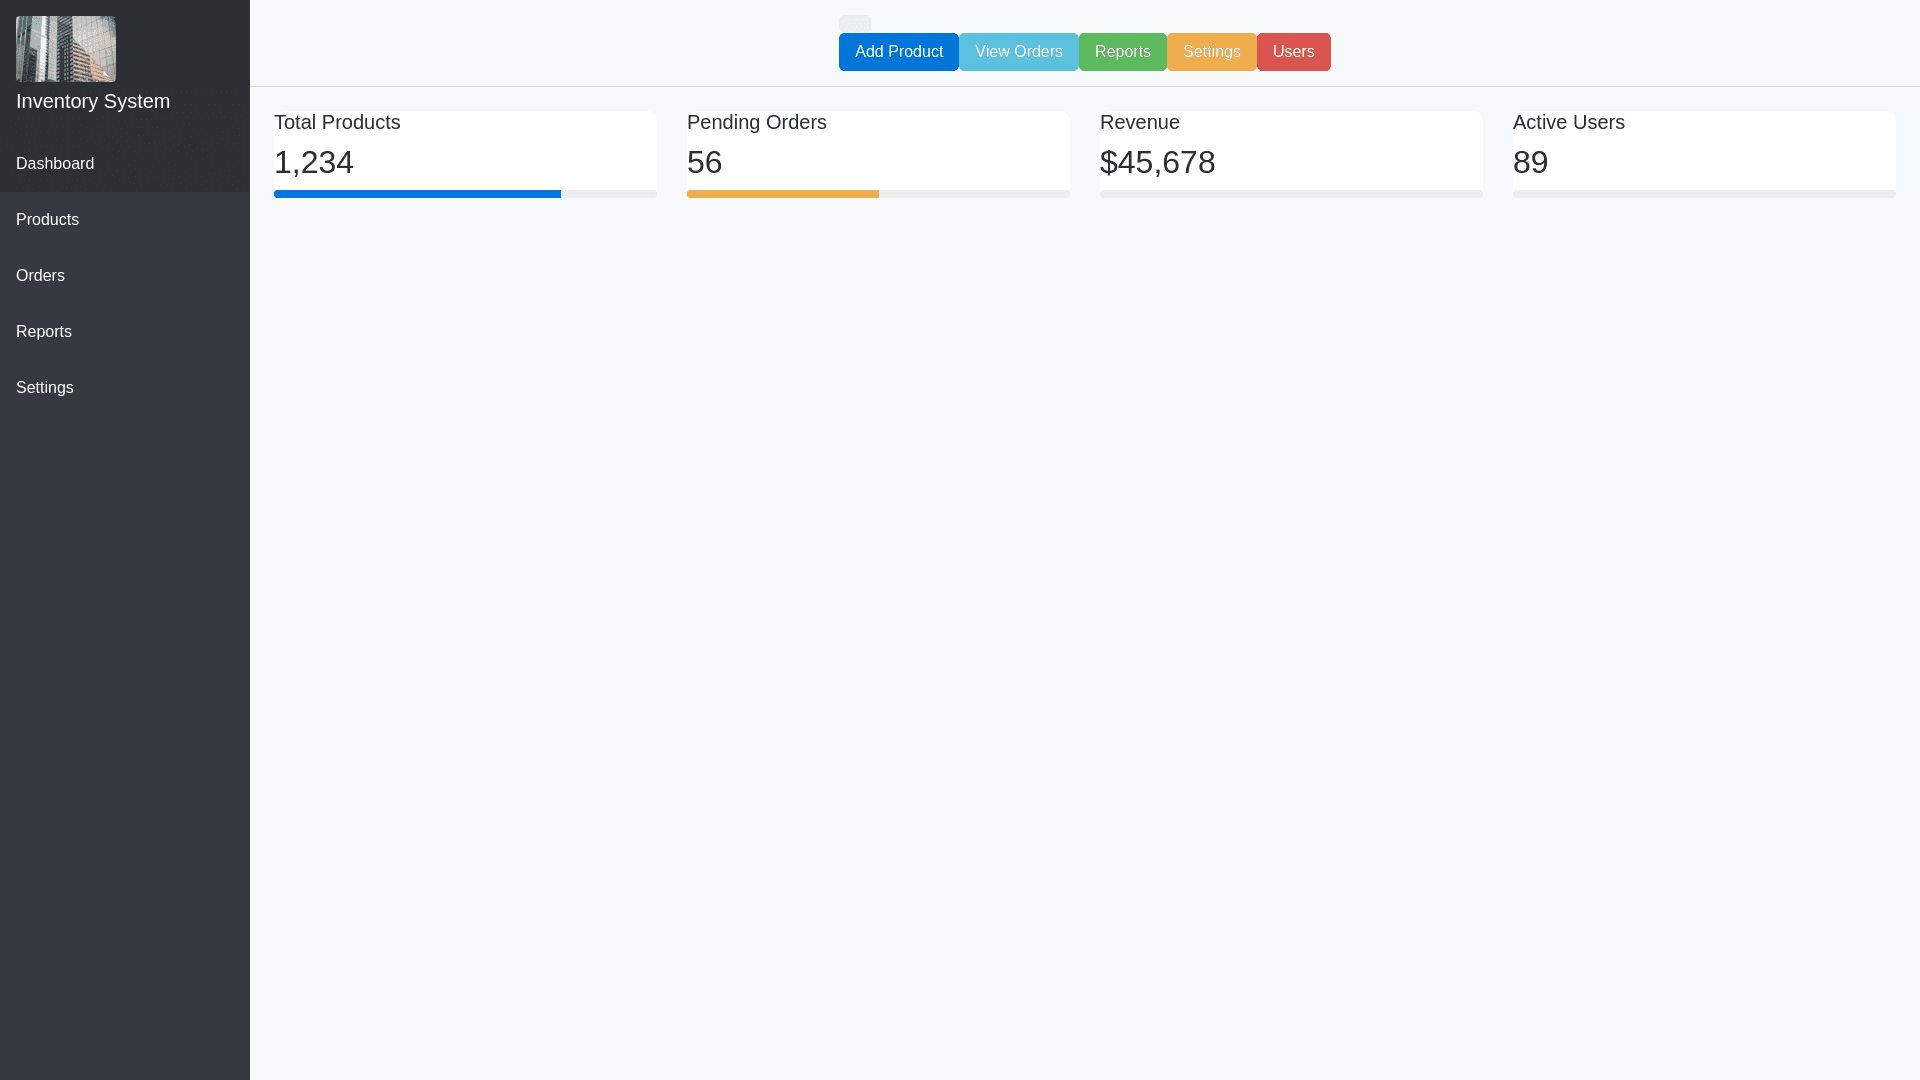Navigate to Settings in the sidebar

(x=45, y=388)
